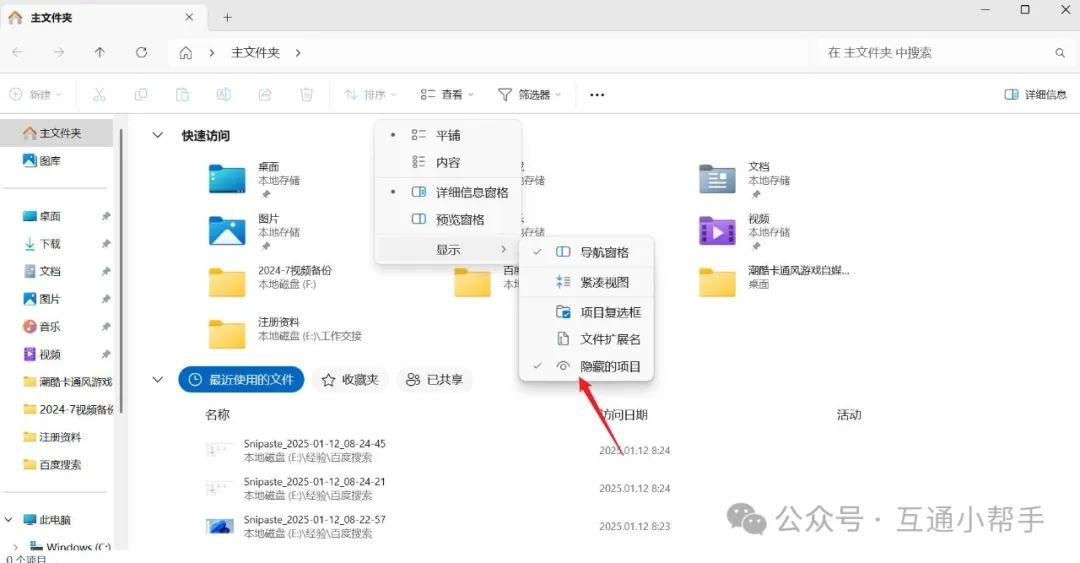Click the Copy icon in toolbar

point(141,94)
